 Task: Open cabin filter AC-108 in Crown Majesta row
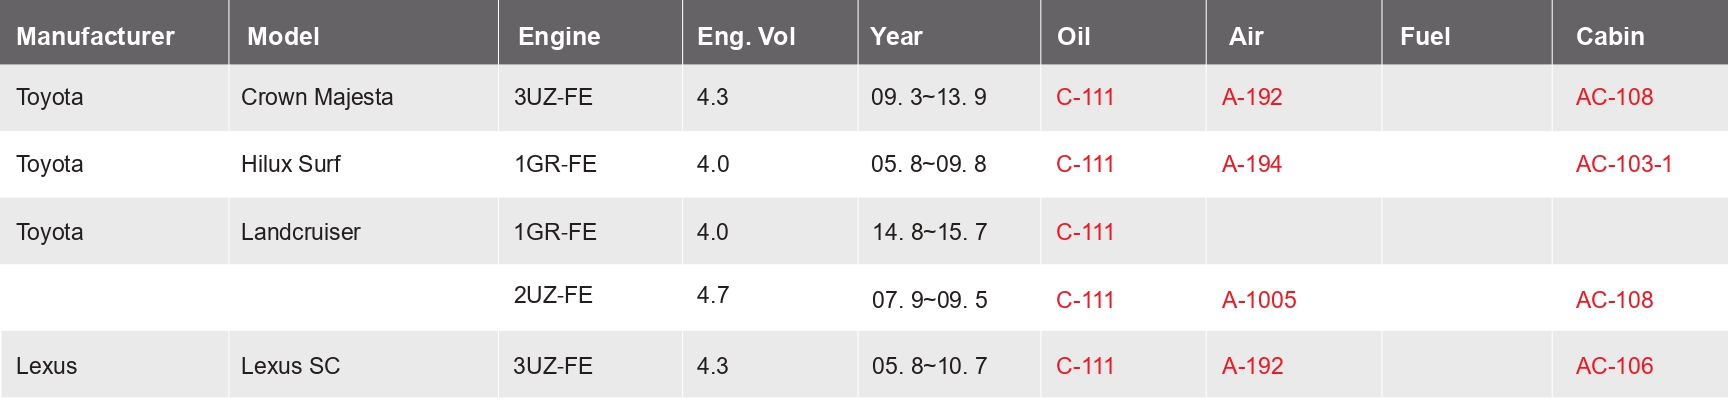(x=1614, y=97)
